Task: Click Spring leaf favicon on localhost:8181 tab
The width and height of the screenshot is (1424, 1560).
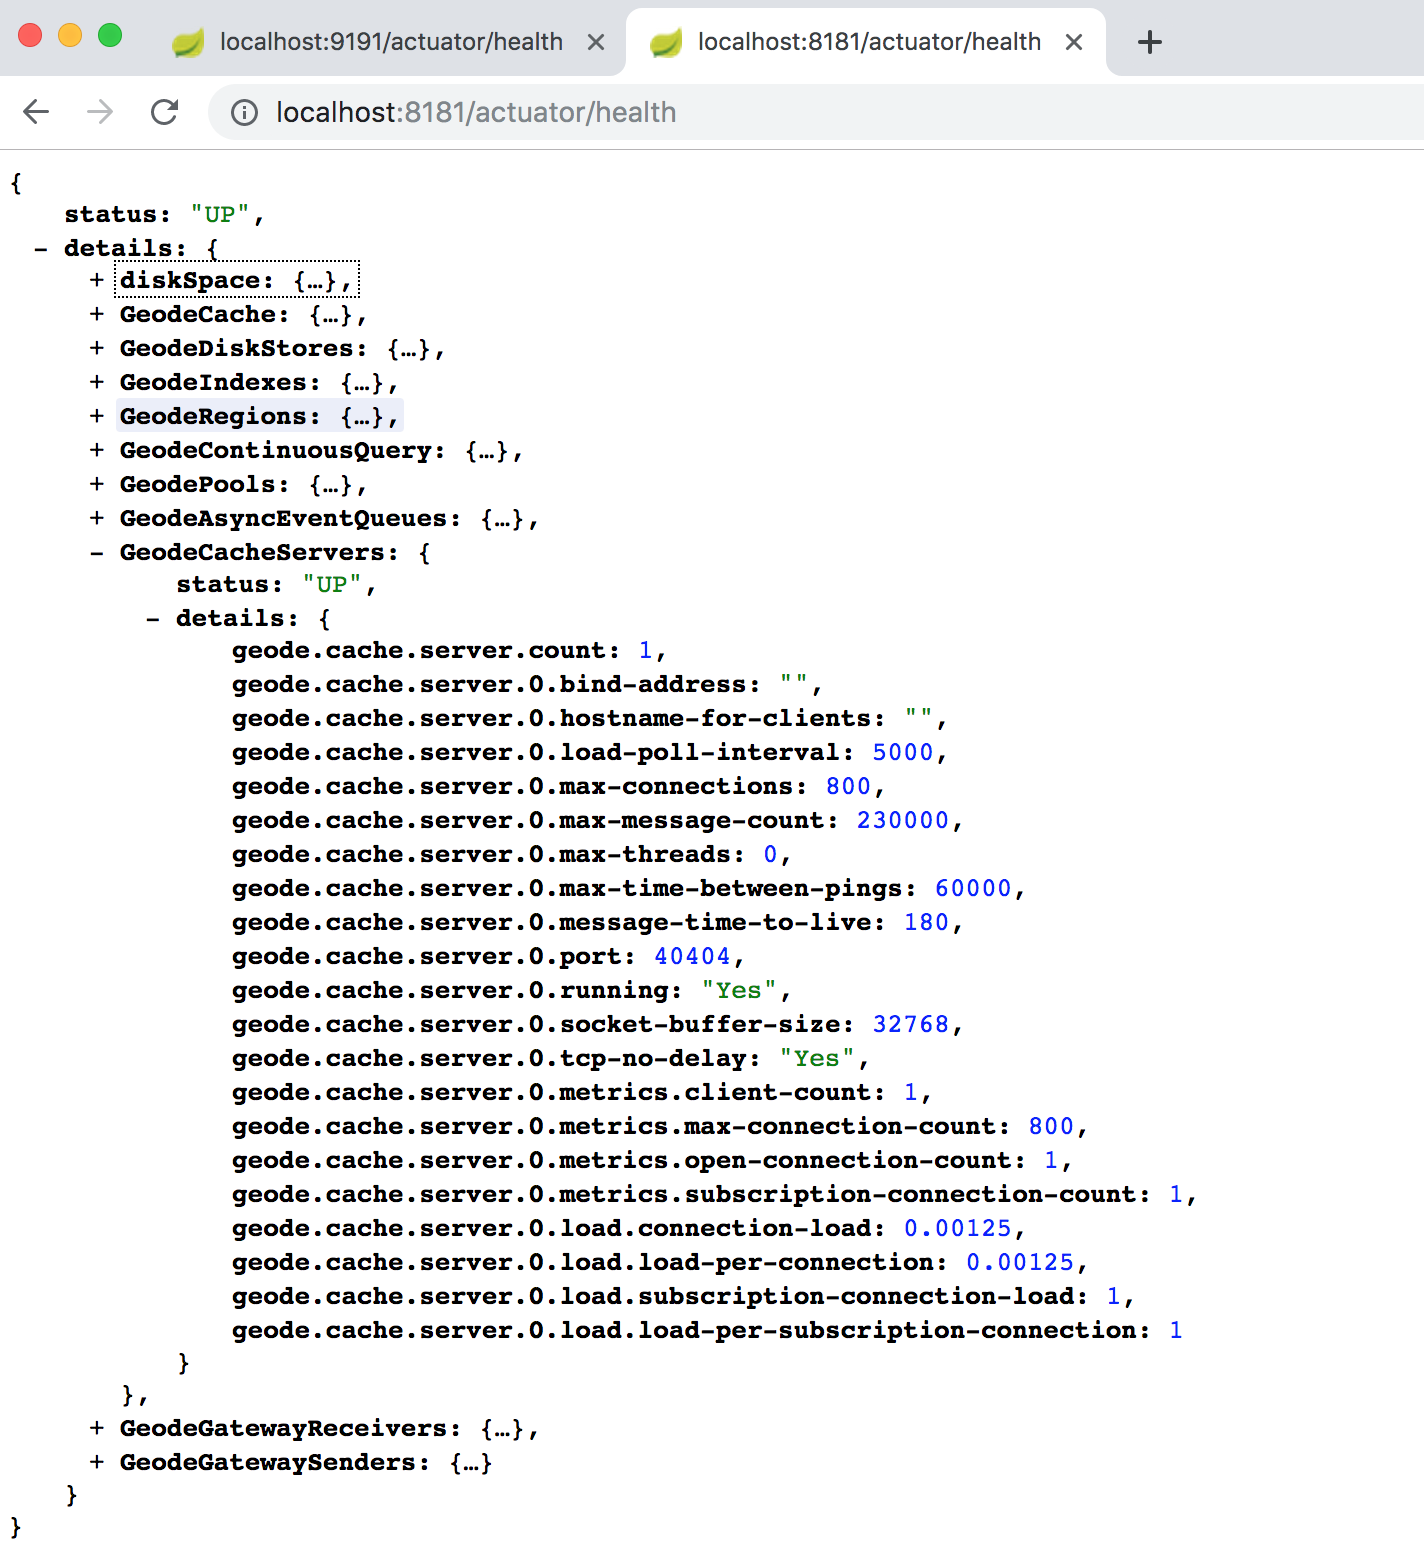Action: (666, 42)
